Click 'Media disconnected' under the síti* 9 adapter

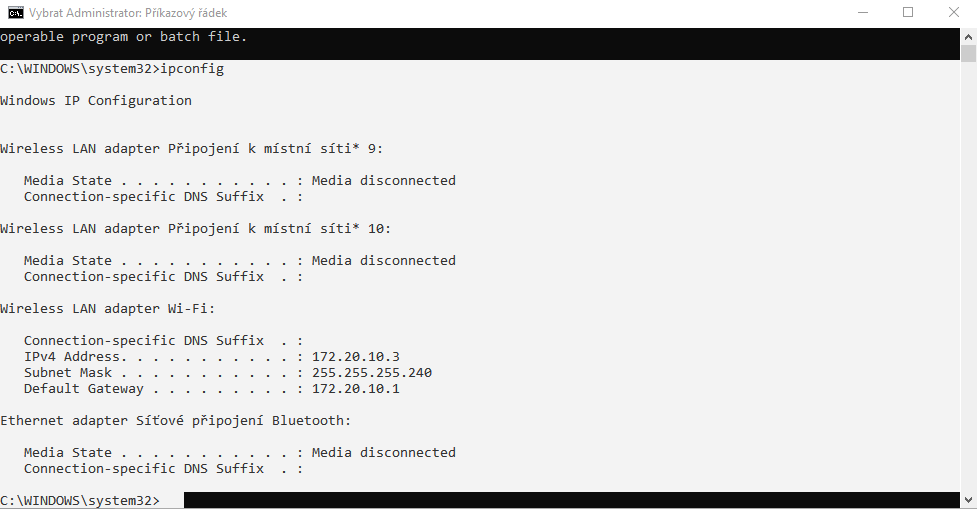[383, 181]
